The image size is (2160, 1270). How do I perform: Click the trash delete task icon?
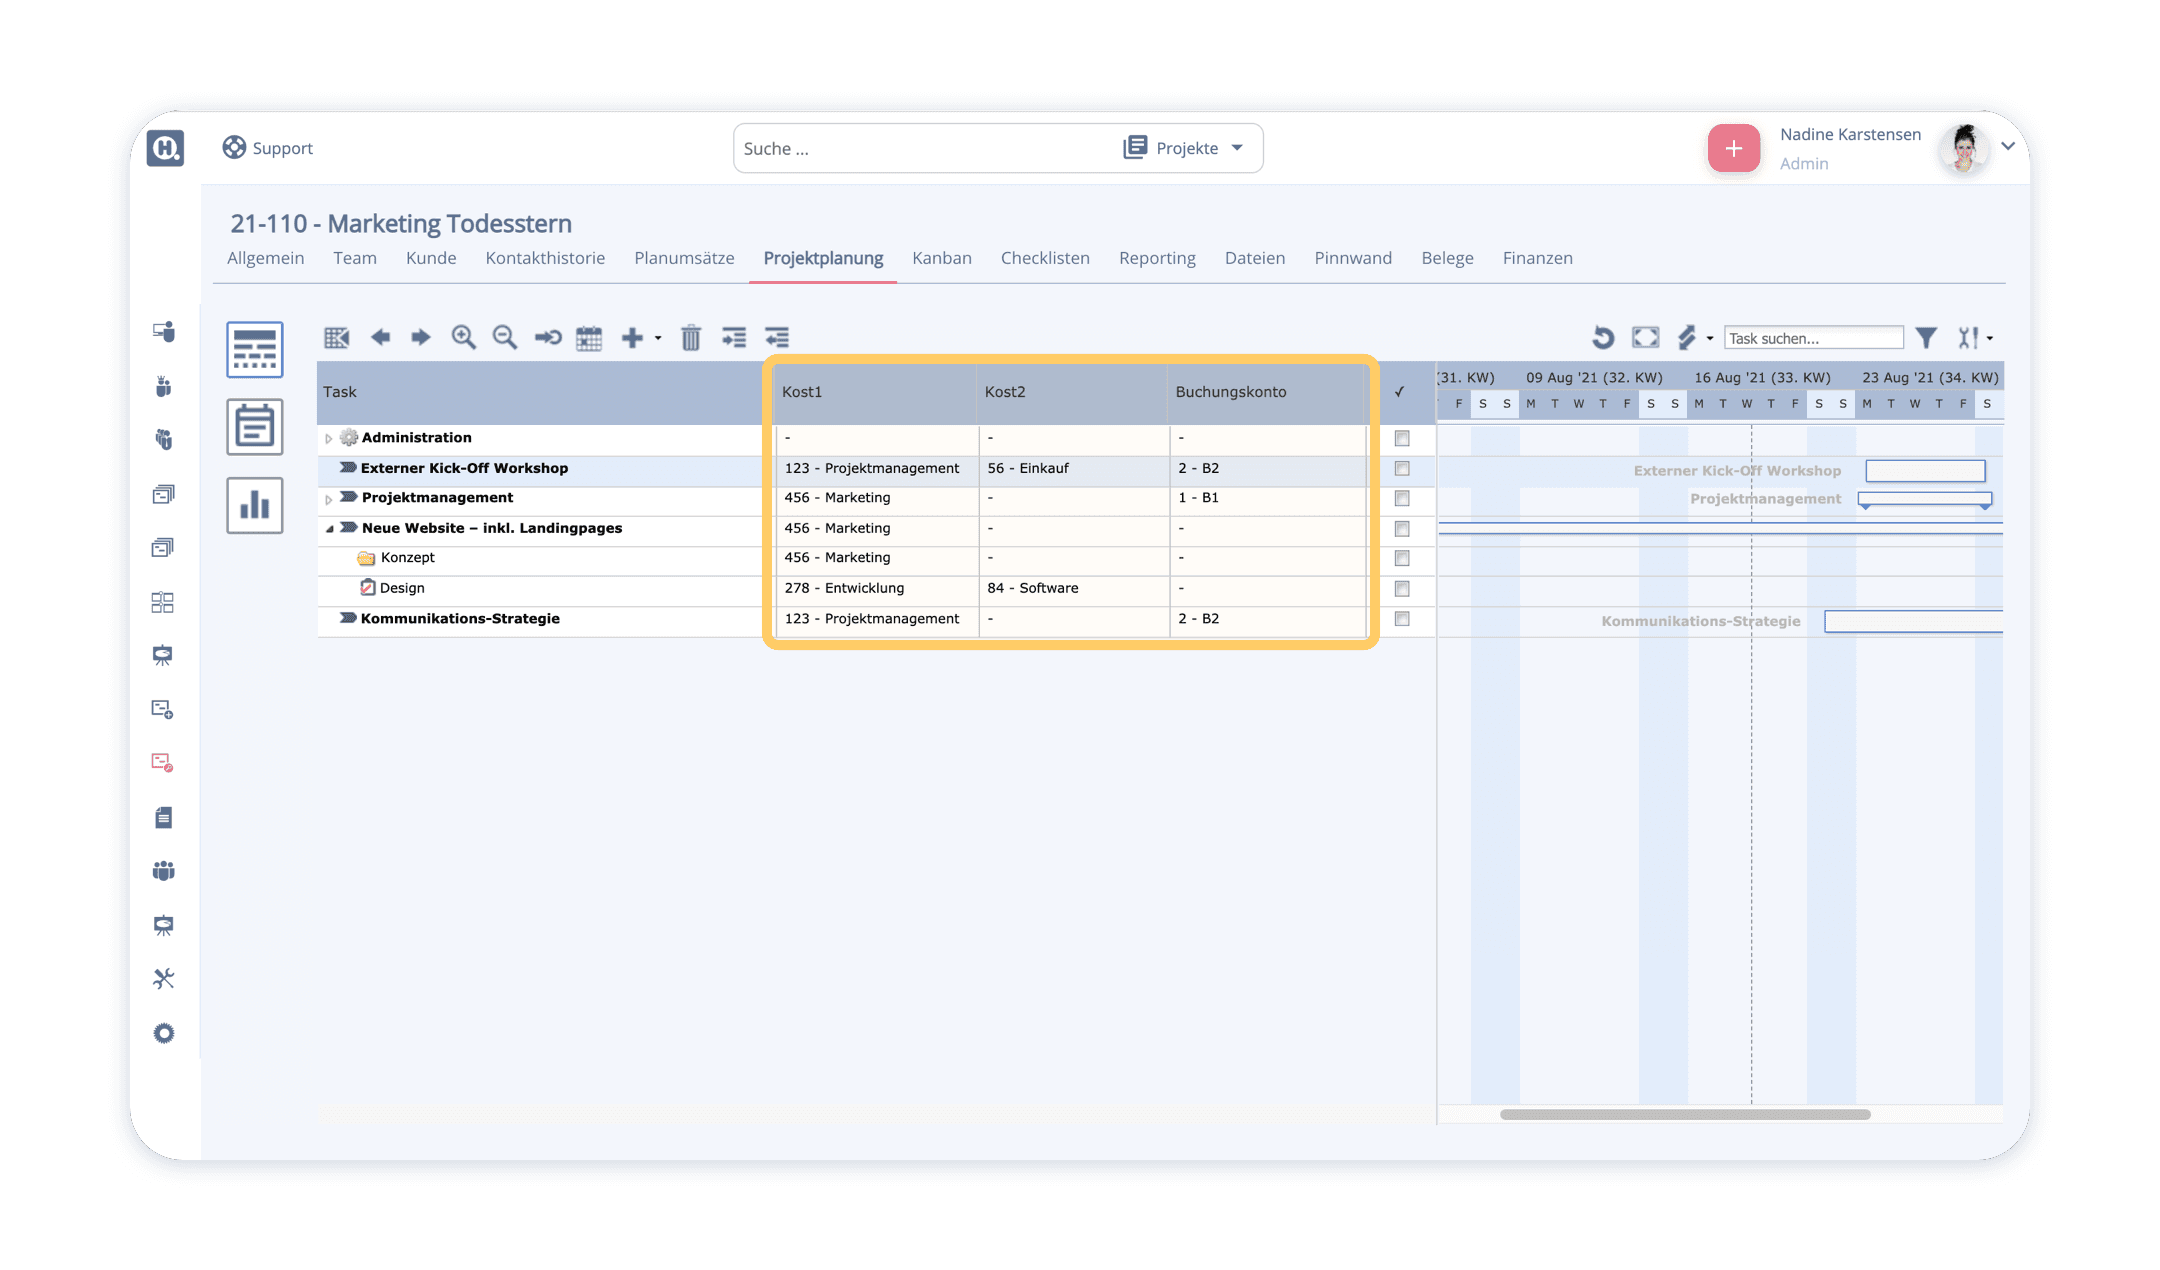(691, 338)
